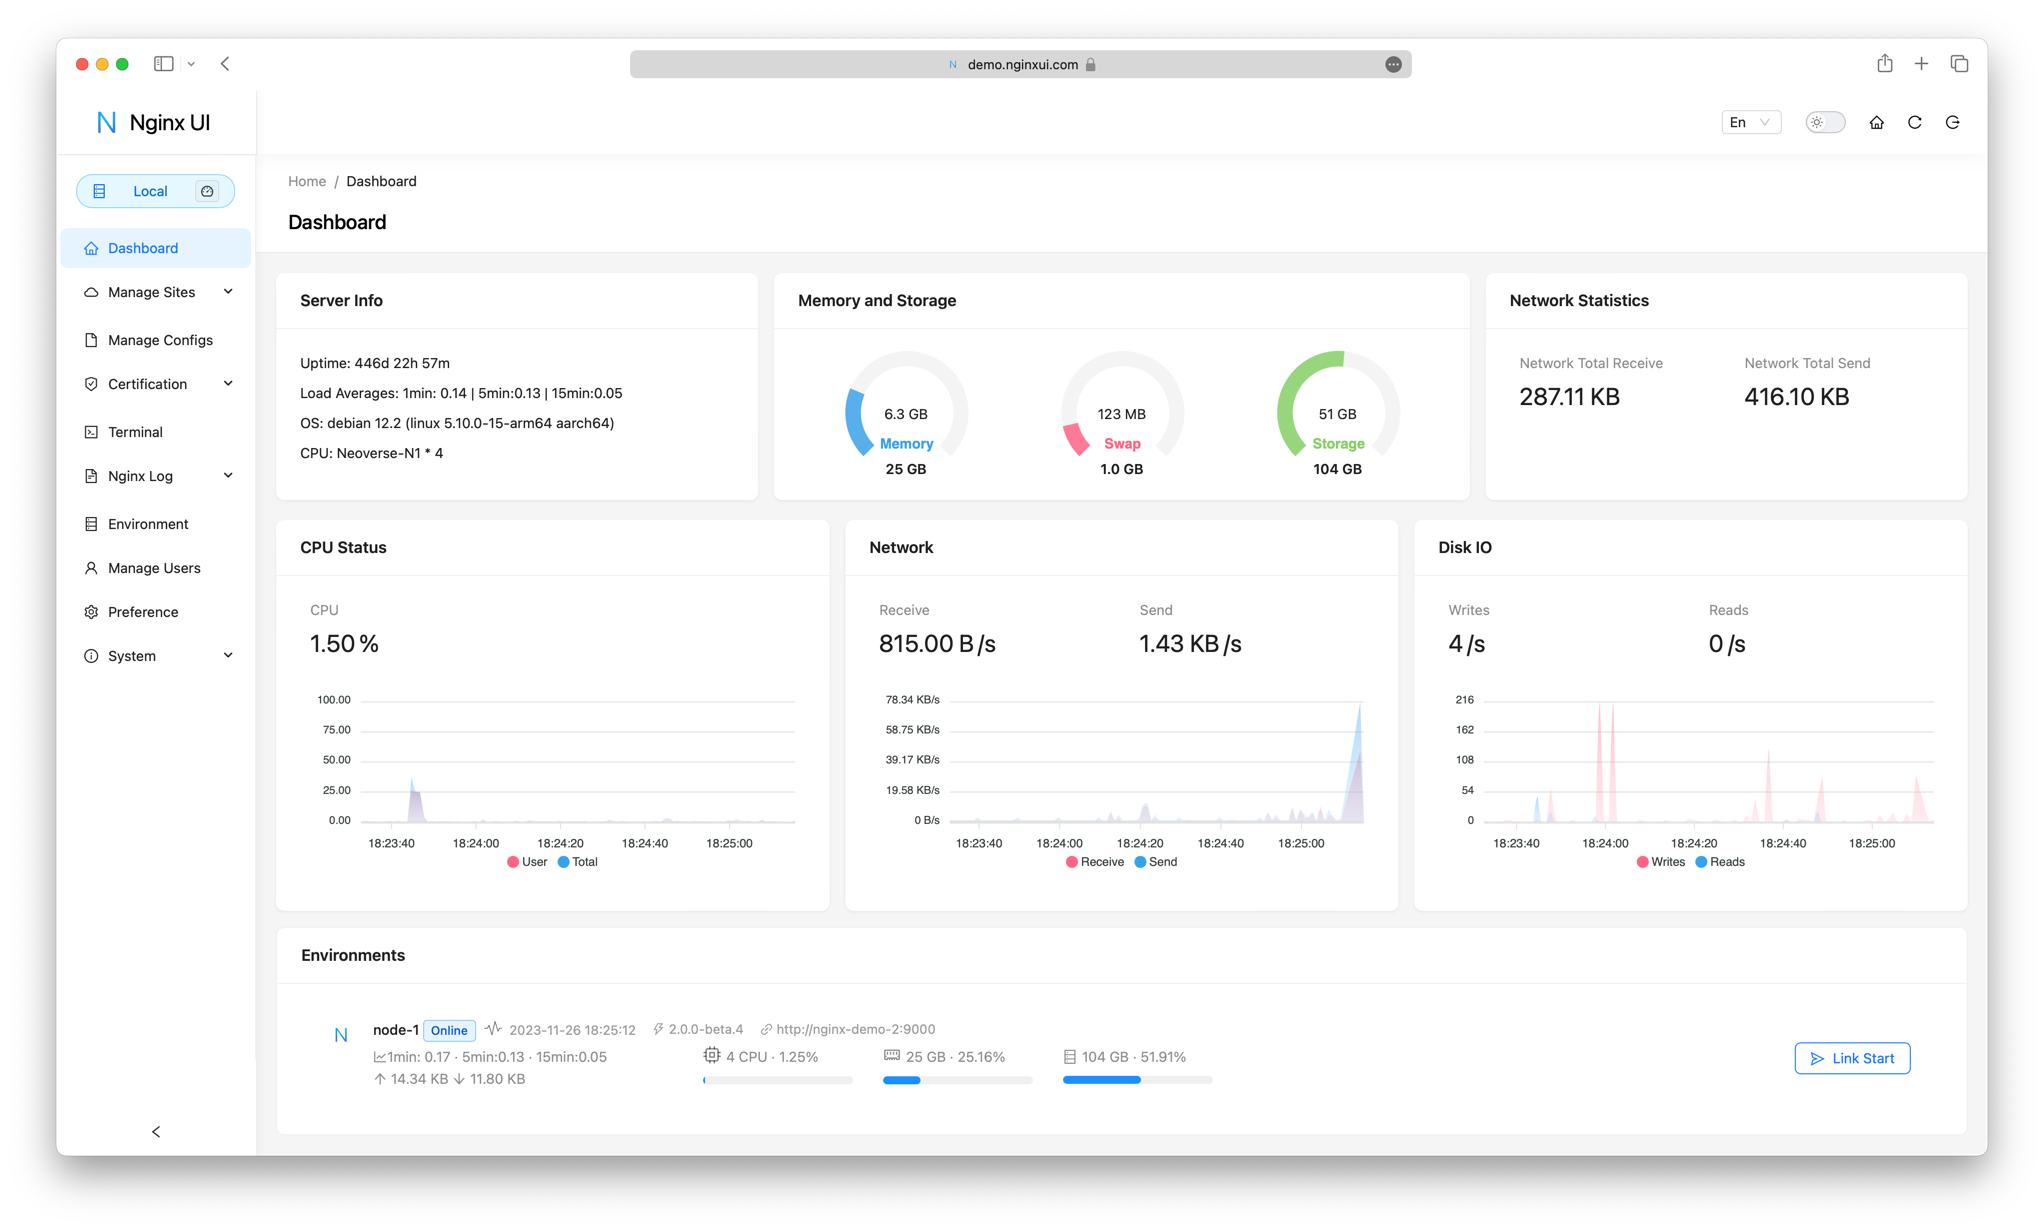The width and height of the screenshot is (2044, 1230).
Task: Collapse sidebar with bottom left arrow
Action: coord(156,1131)
